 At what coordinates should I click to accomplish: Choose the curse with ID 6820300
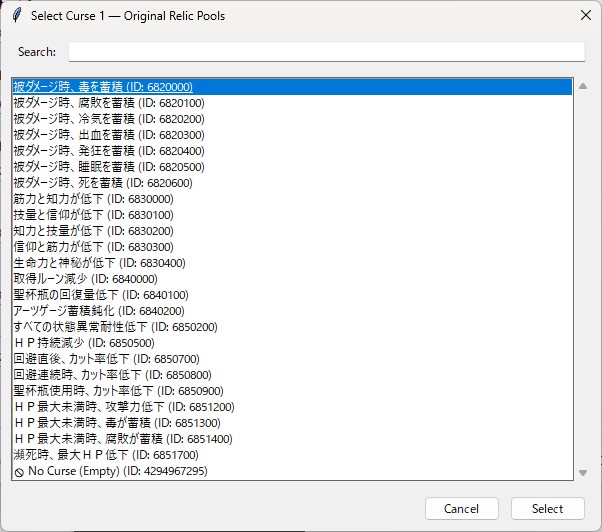(292, 135)
